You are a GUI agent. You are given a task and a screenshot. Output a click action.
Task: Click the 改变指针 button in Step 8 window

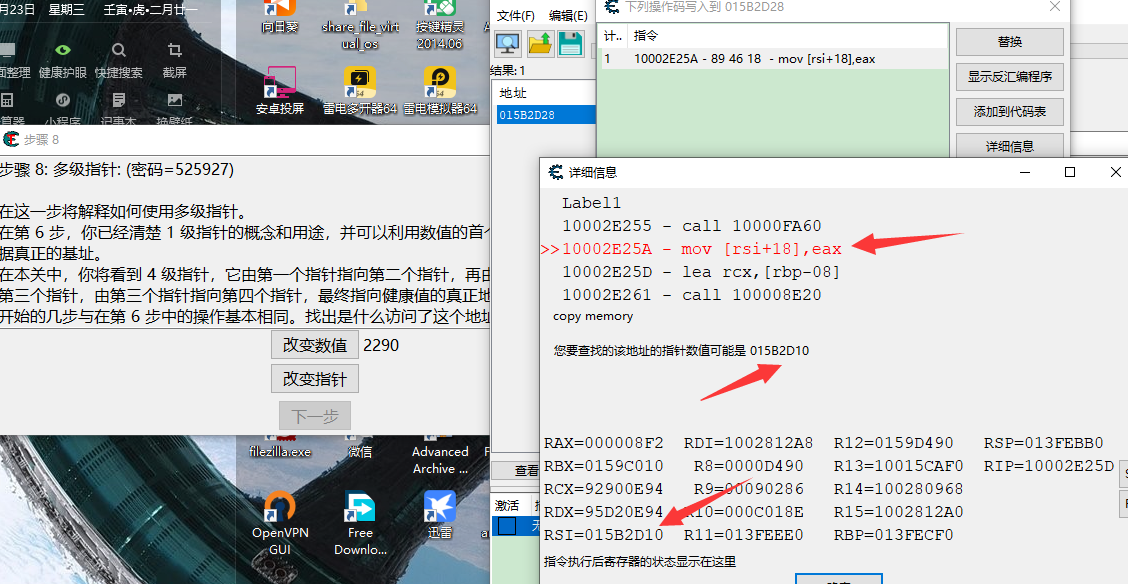(x=314, y=379)
